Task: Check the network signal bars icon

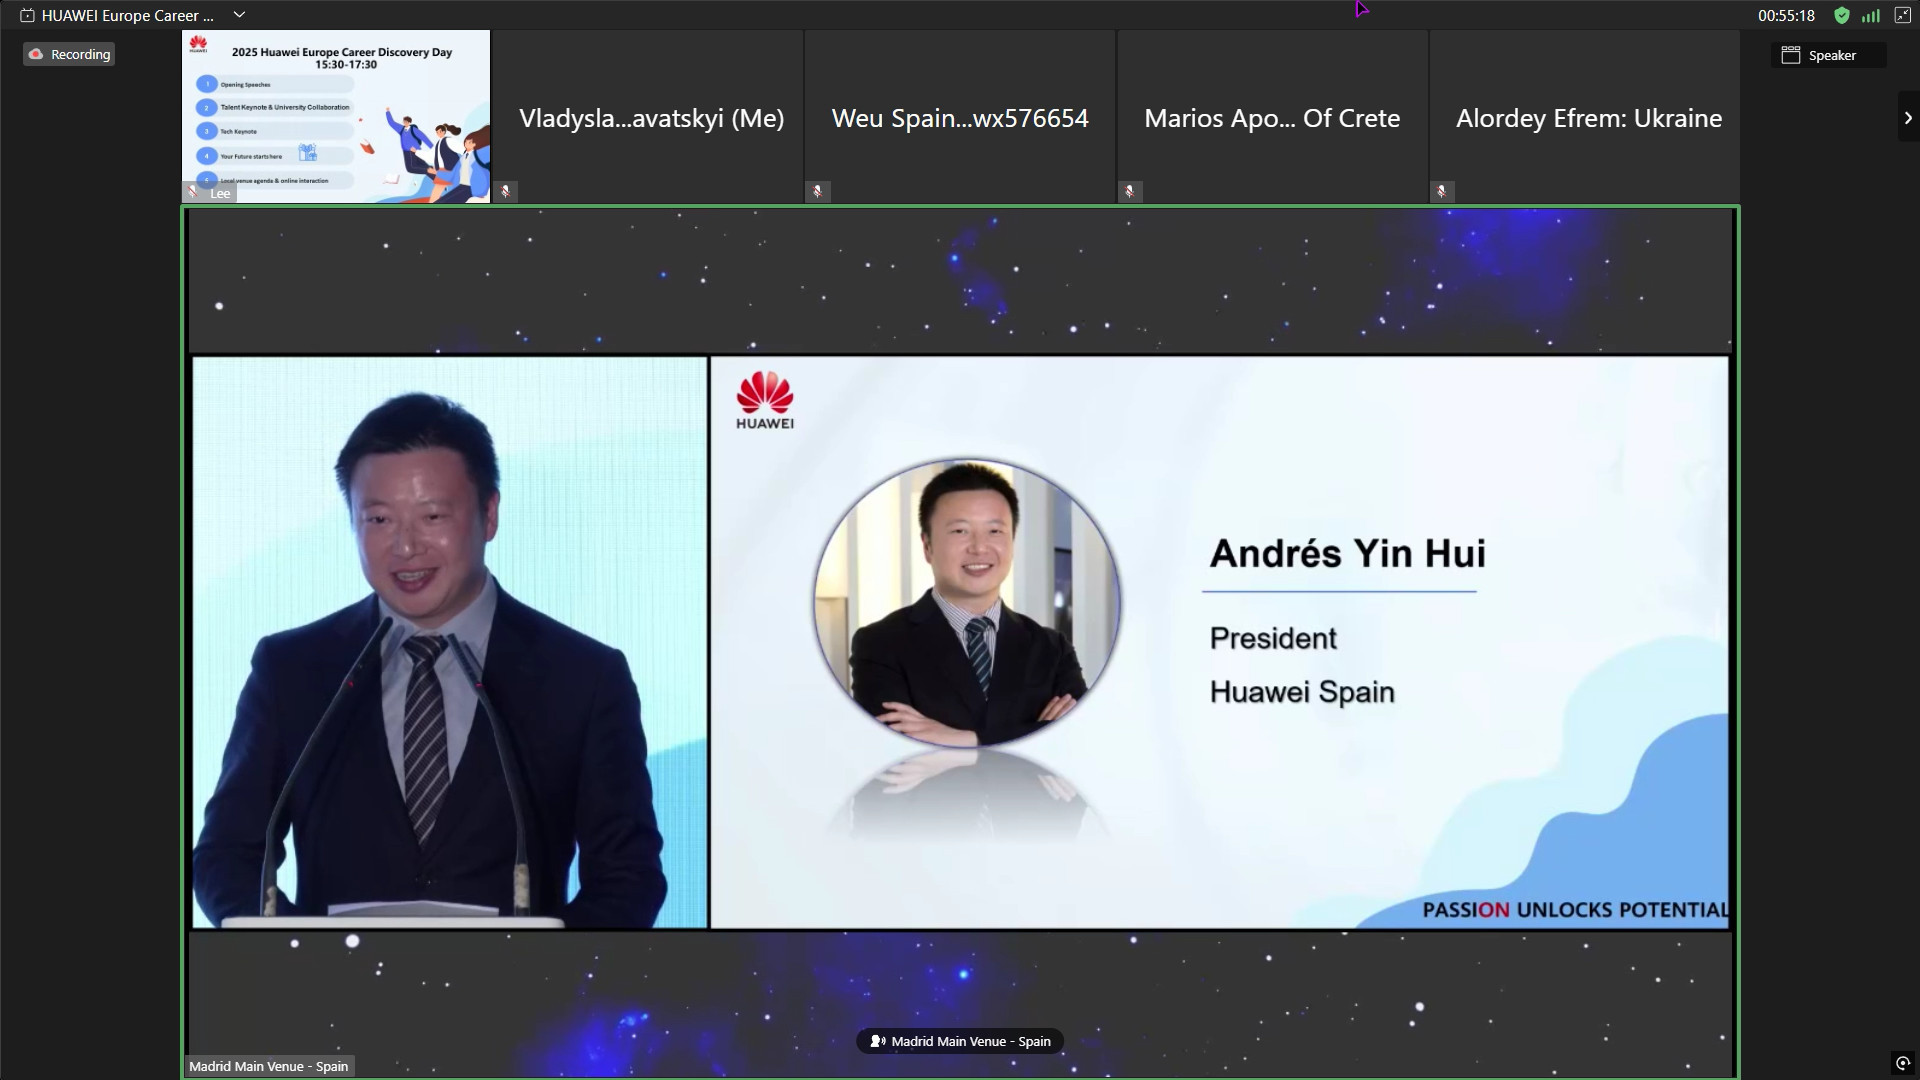Action: tap(1871, 15)
